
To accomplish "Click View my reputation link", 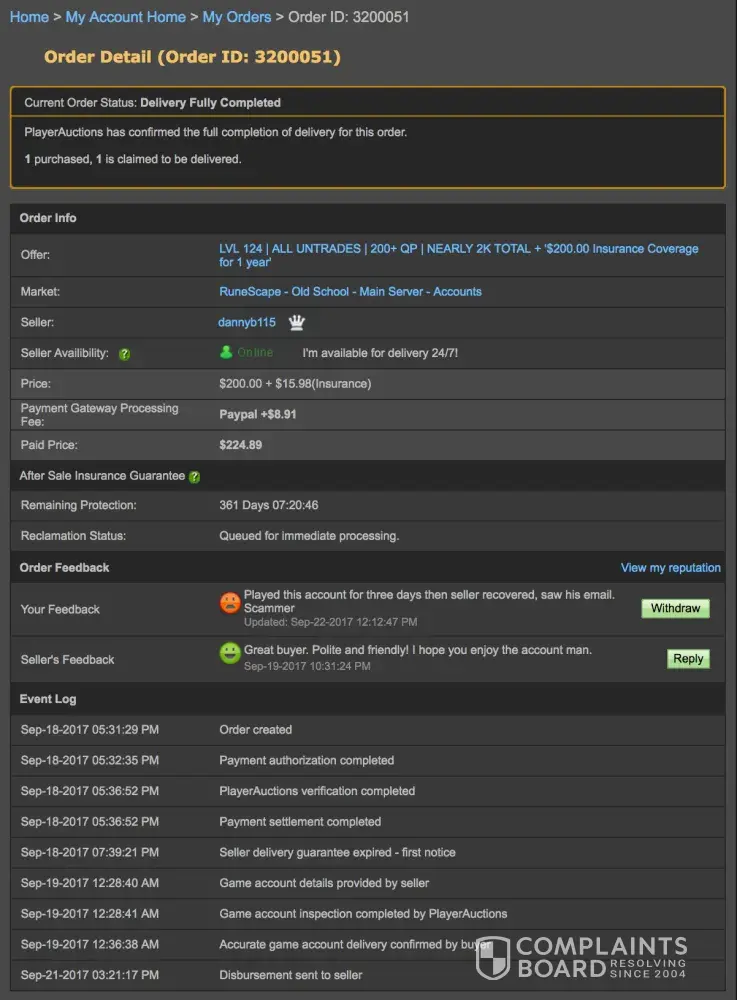I will [x=670, y=568].
